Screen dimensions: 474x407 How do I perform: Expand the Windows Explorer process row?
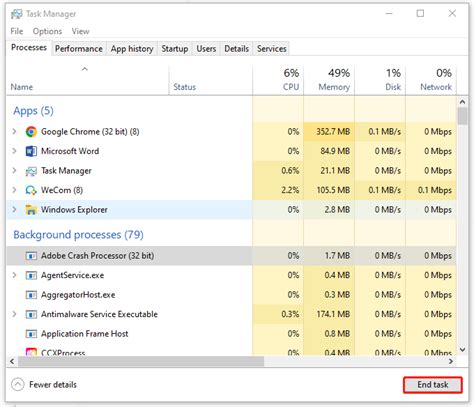click(x=14, y=210)
